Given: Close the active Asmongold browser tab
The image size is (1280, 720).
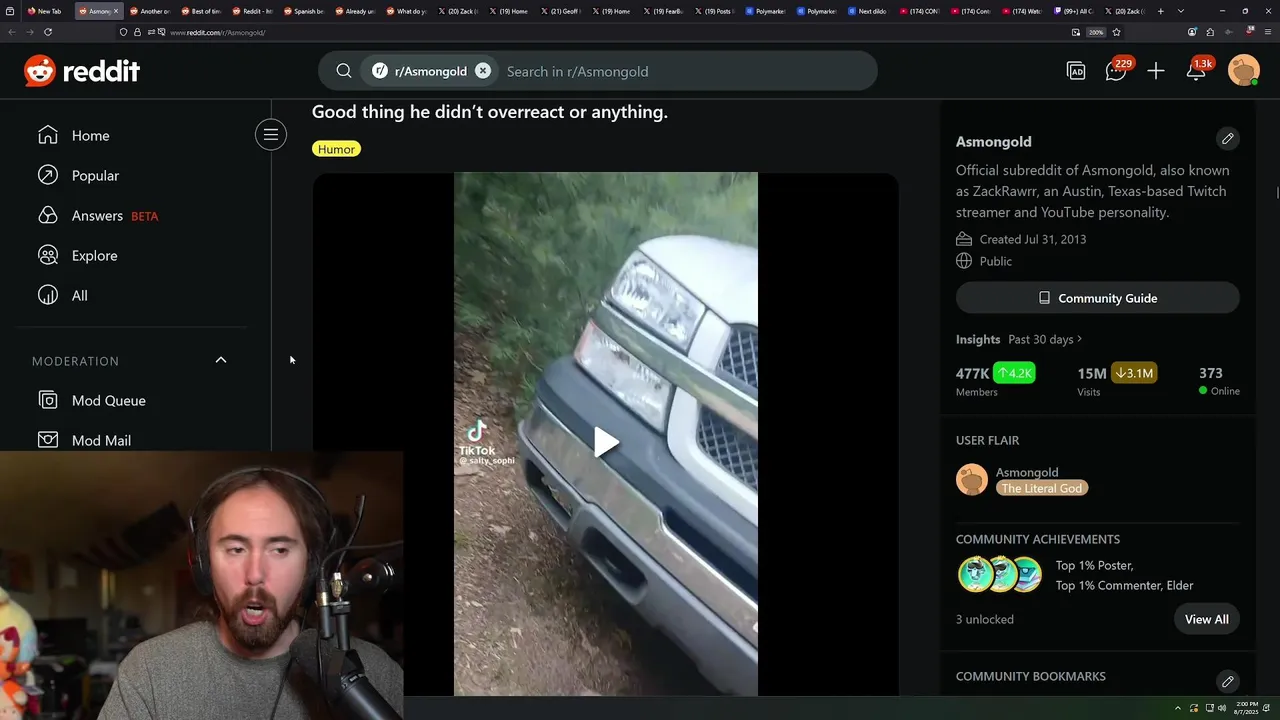Looking at the screenshot, I should (x=116, y=11).
